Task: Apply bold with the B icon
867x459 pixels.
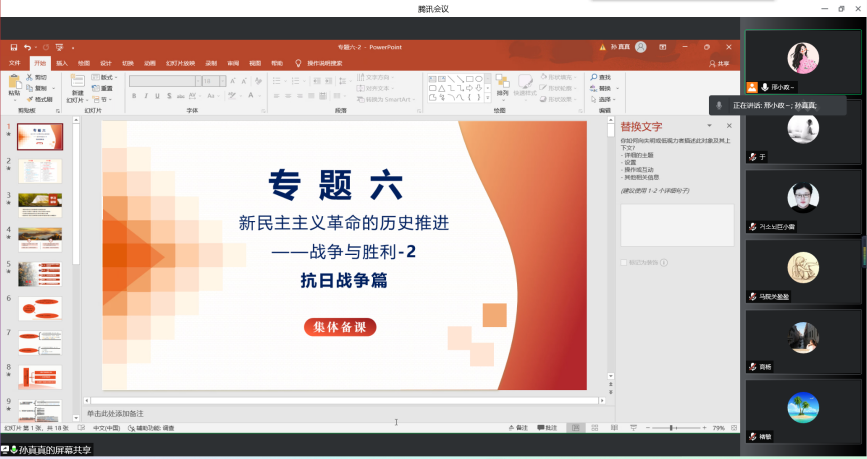Action: pos(133,96)
